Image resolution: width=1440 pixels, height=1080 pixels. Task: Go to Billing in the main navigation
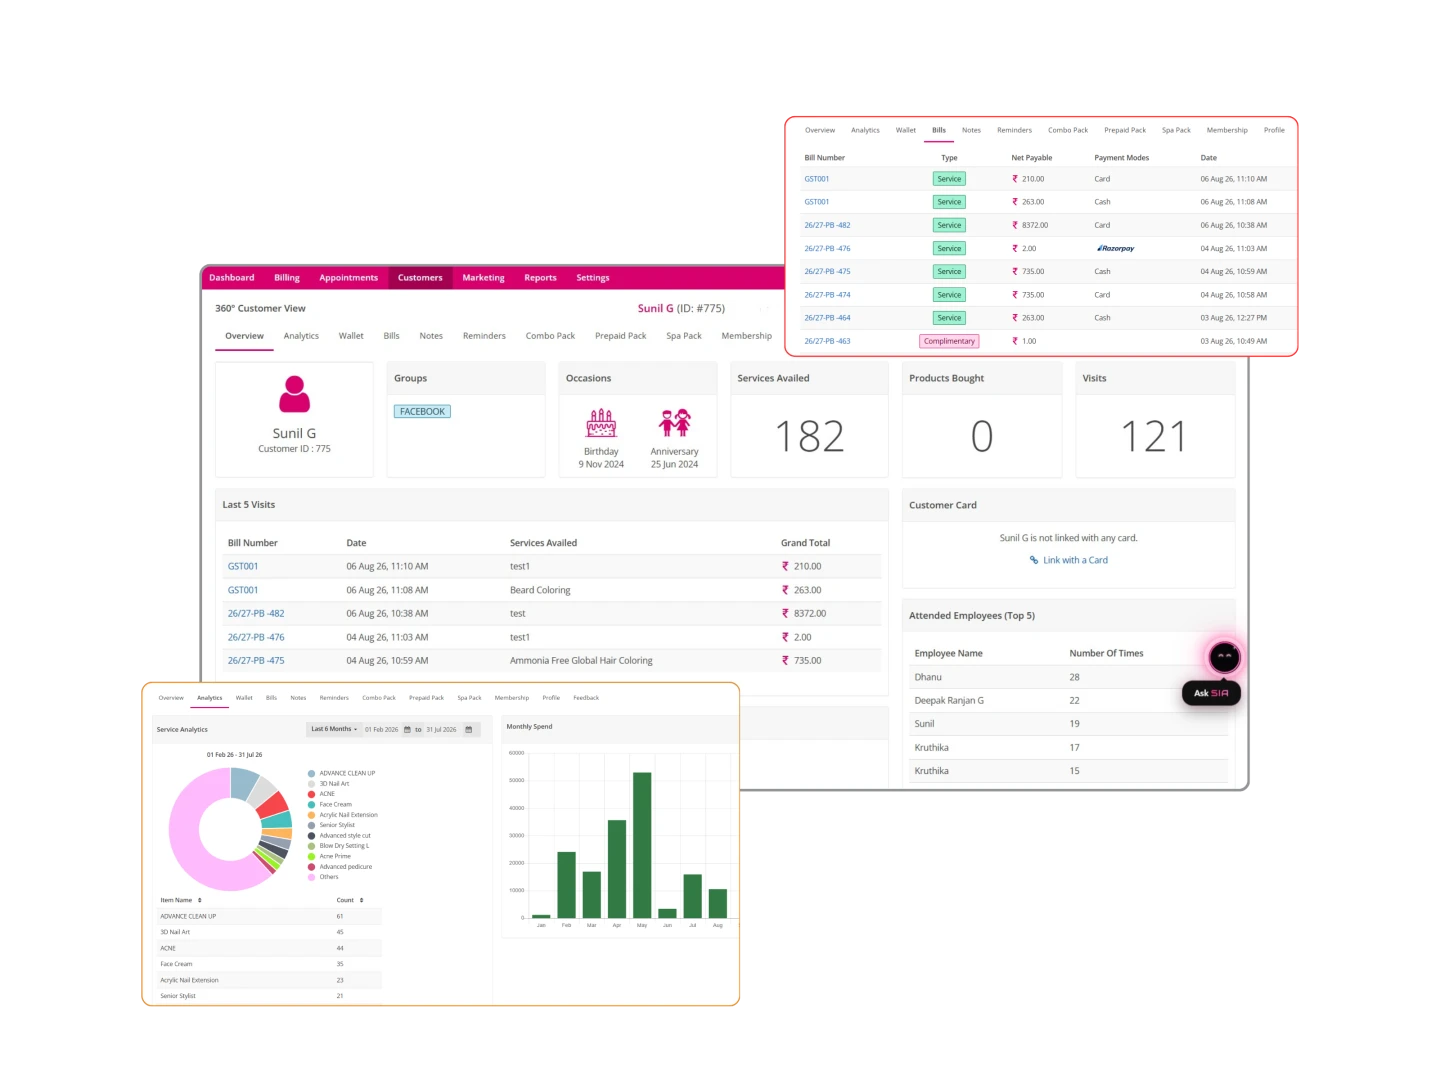coord(287,278)
